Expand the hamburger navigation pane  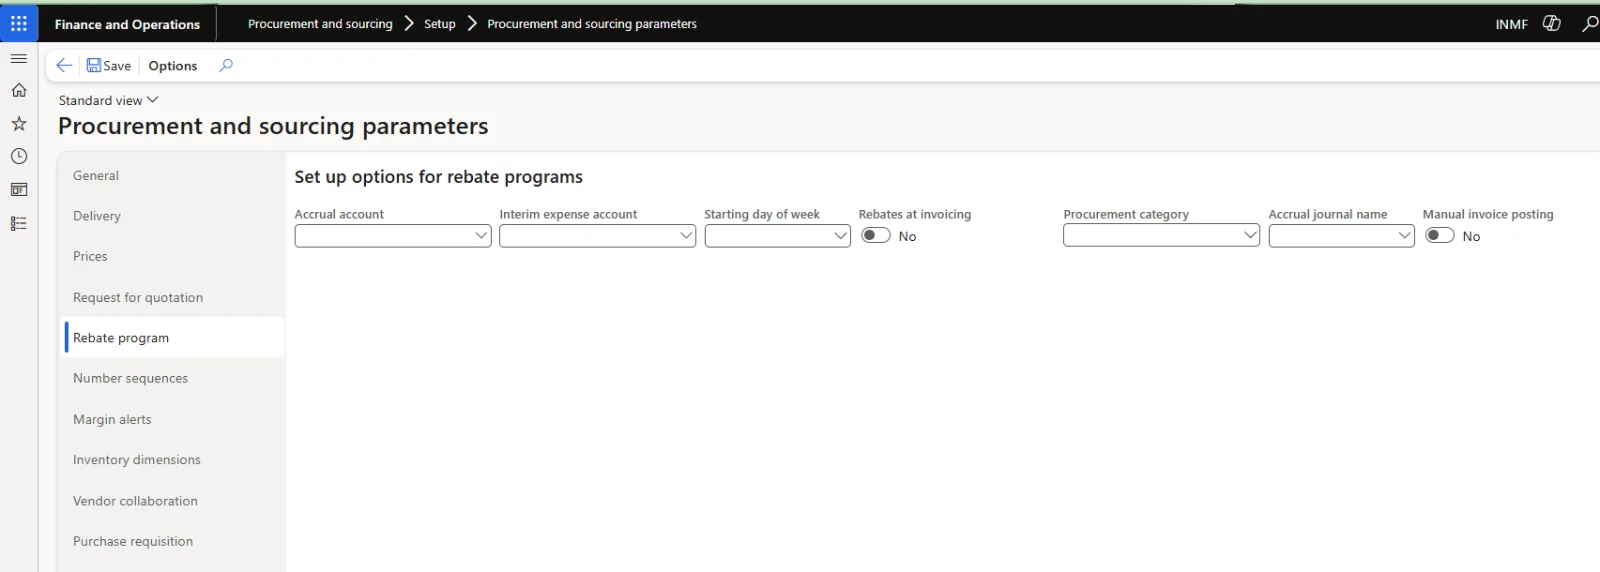[x=19, y=59]
